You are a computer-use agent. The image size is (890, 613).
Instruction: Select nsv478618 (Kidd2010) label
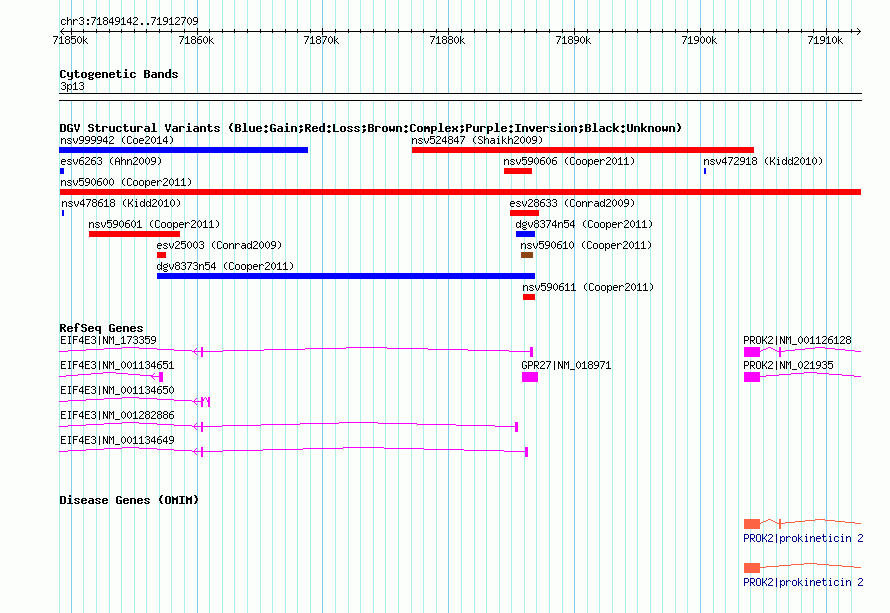click(x=121, y=203)
